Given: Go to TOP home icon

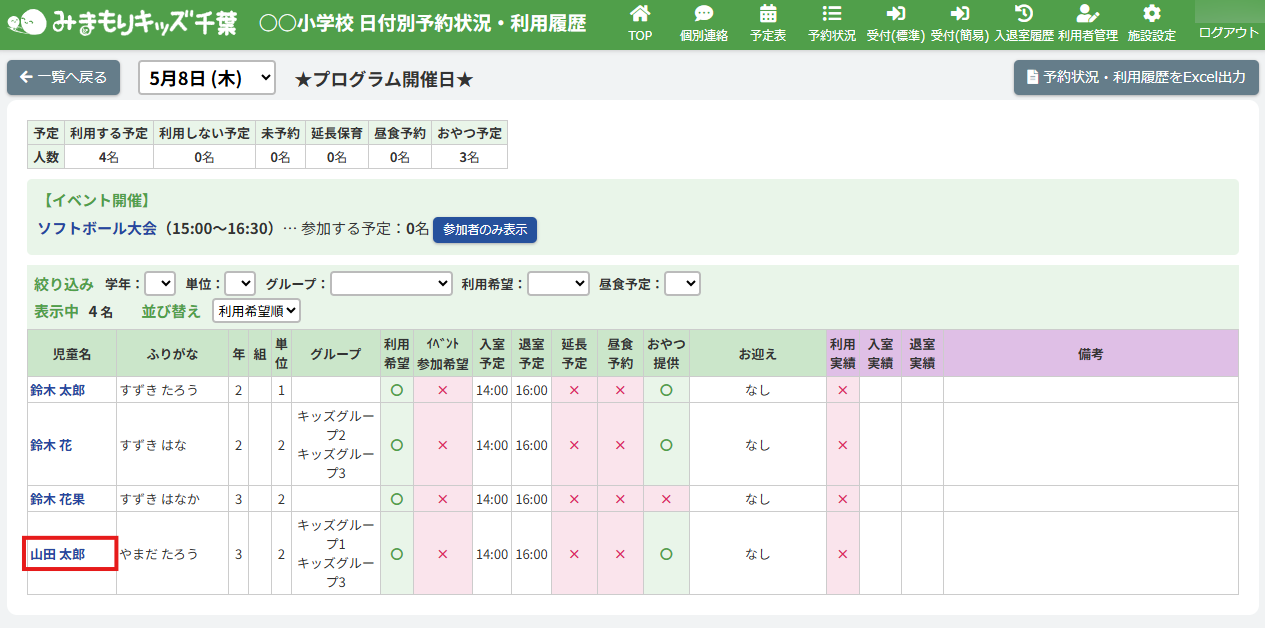Looking at the screenshot, I should [640, 14].
